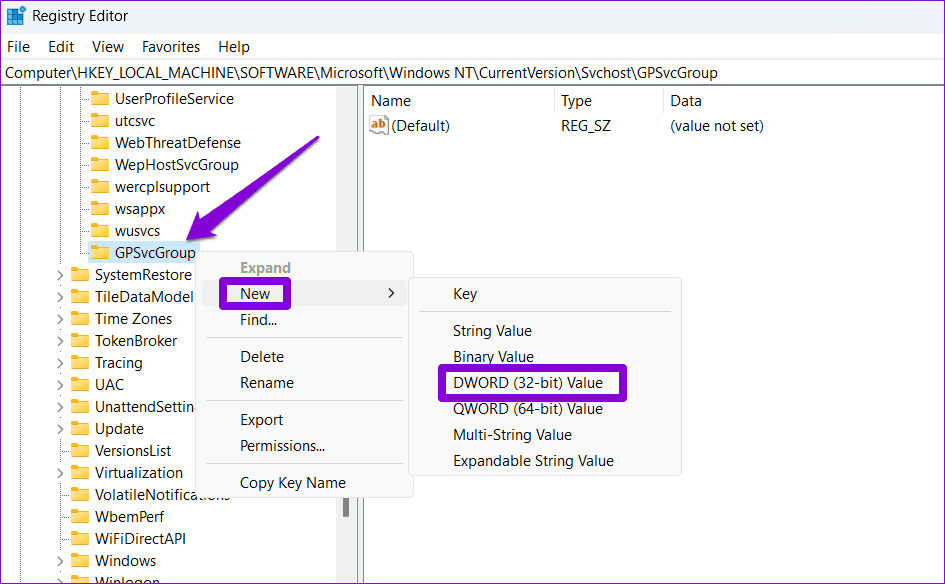
Task: Click the WebThreatDefense folder icon
Action: pos(101,143)
